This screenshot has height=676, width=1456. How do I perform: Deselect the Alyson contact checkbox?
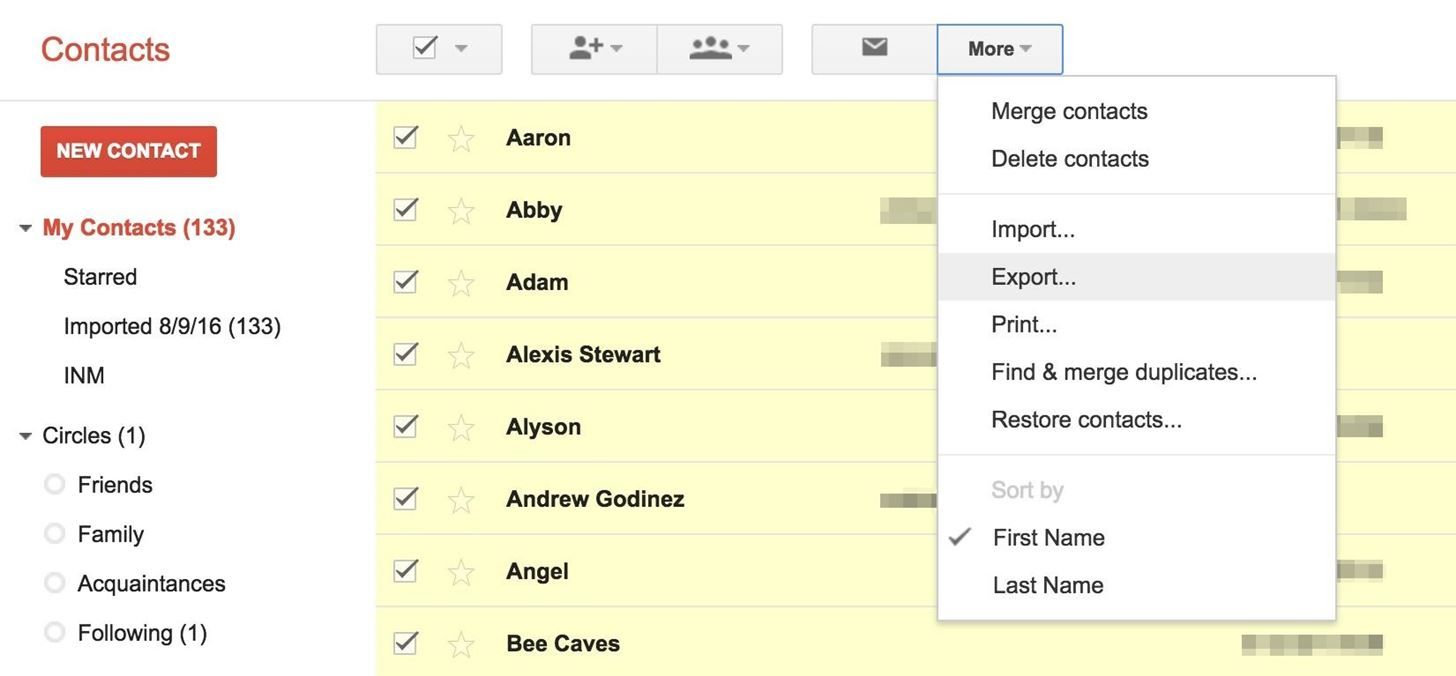tap(405, 426)
